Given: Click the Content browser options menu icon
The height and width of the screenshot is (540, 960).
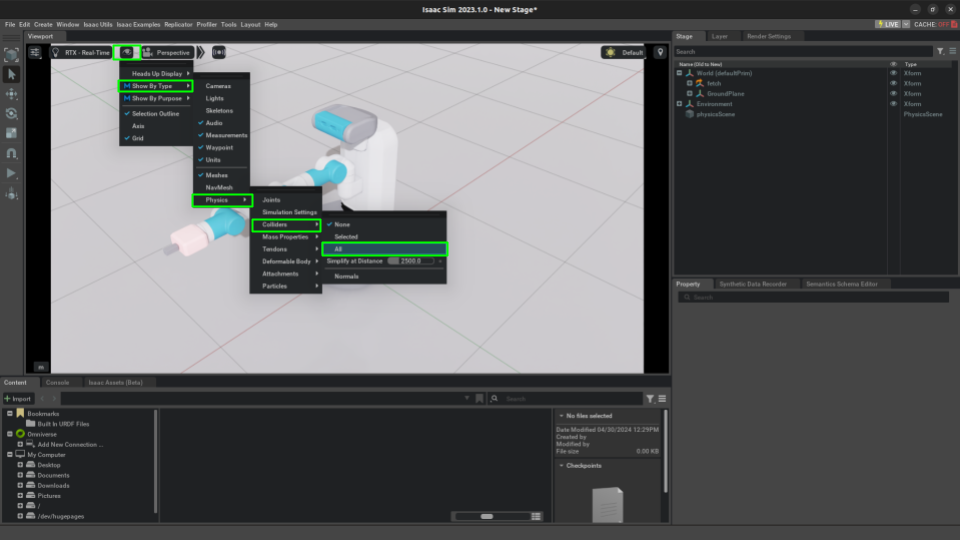Looking at the screenshot, I should click(x=662, y=399).
